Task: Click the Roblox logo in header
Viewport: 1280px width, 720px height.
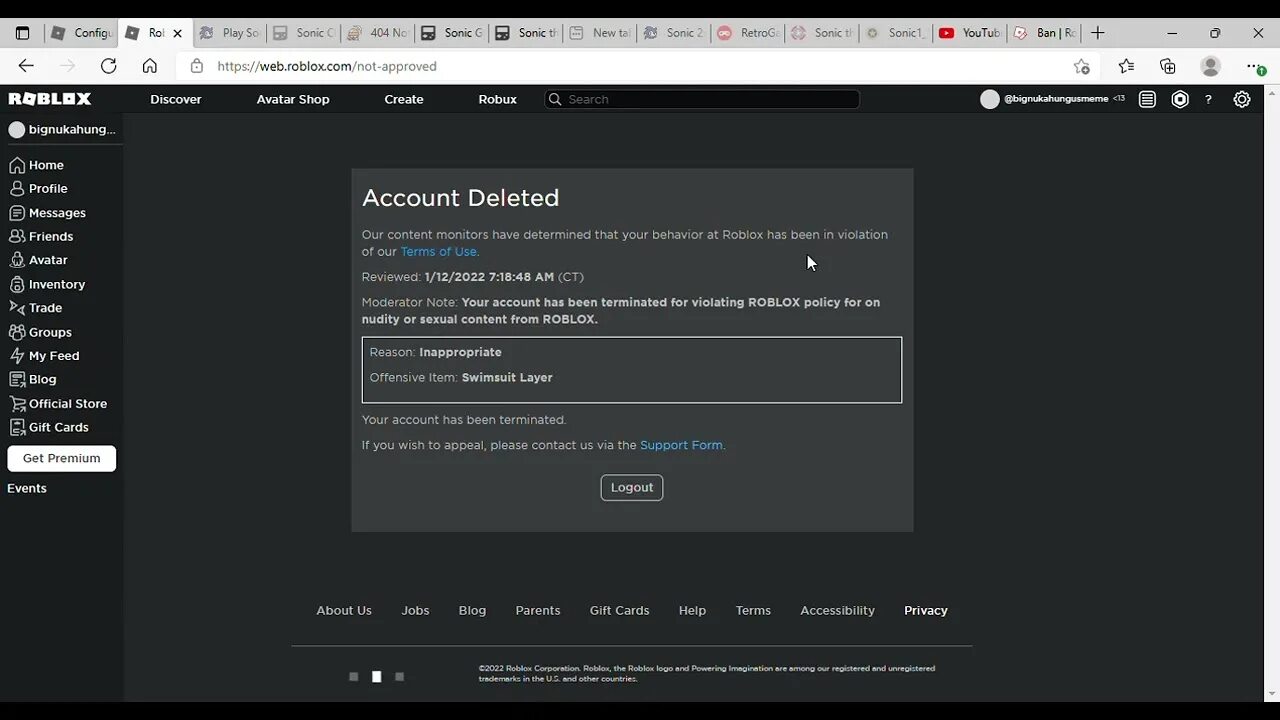Action: point(50,99)
